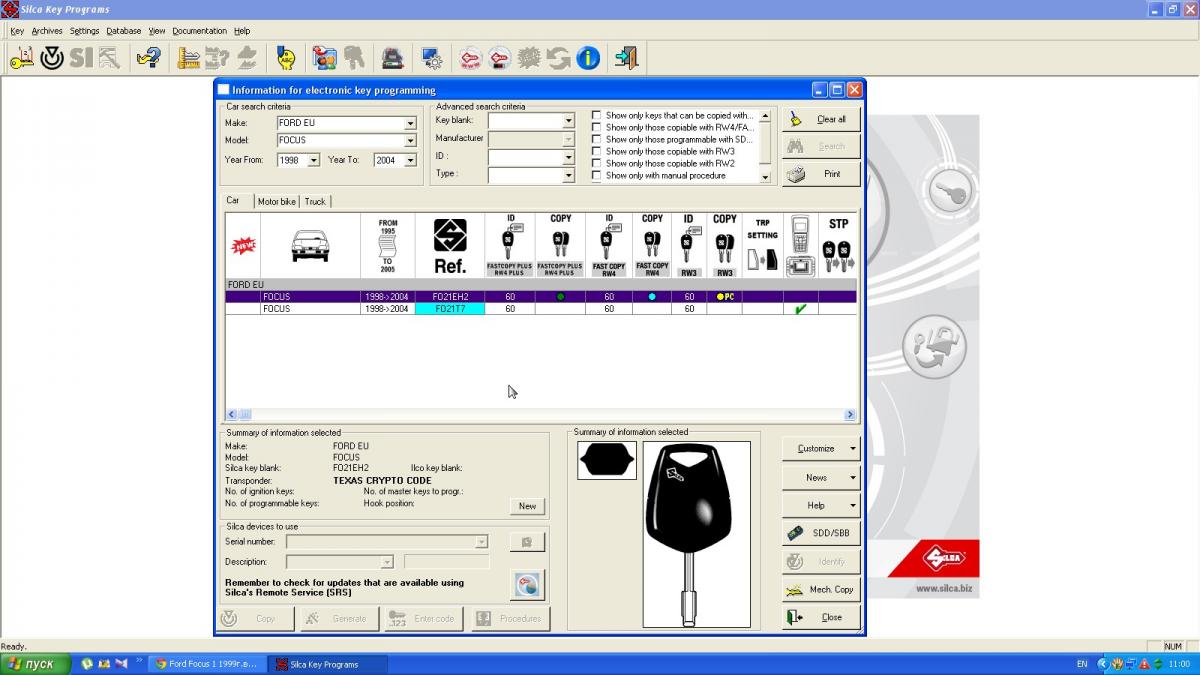Check 'Show only with manual procedure' option
1200x675 pixels.
coord(597,175)
